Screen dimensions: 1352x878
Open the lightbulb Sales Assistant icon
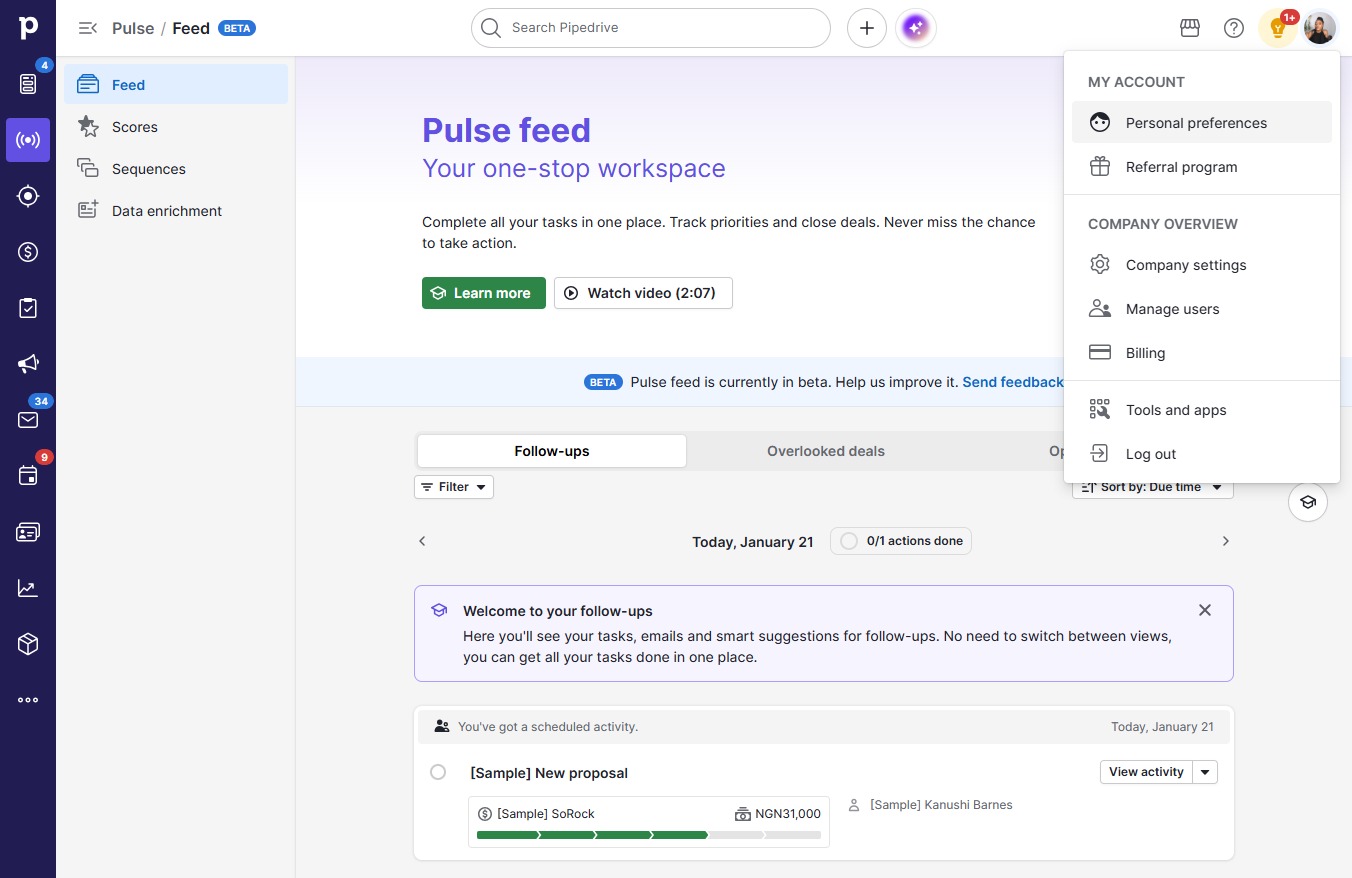click(1278, 28)
